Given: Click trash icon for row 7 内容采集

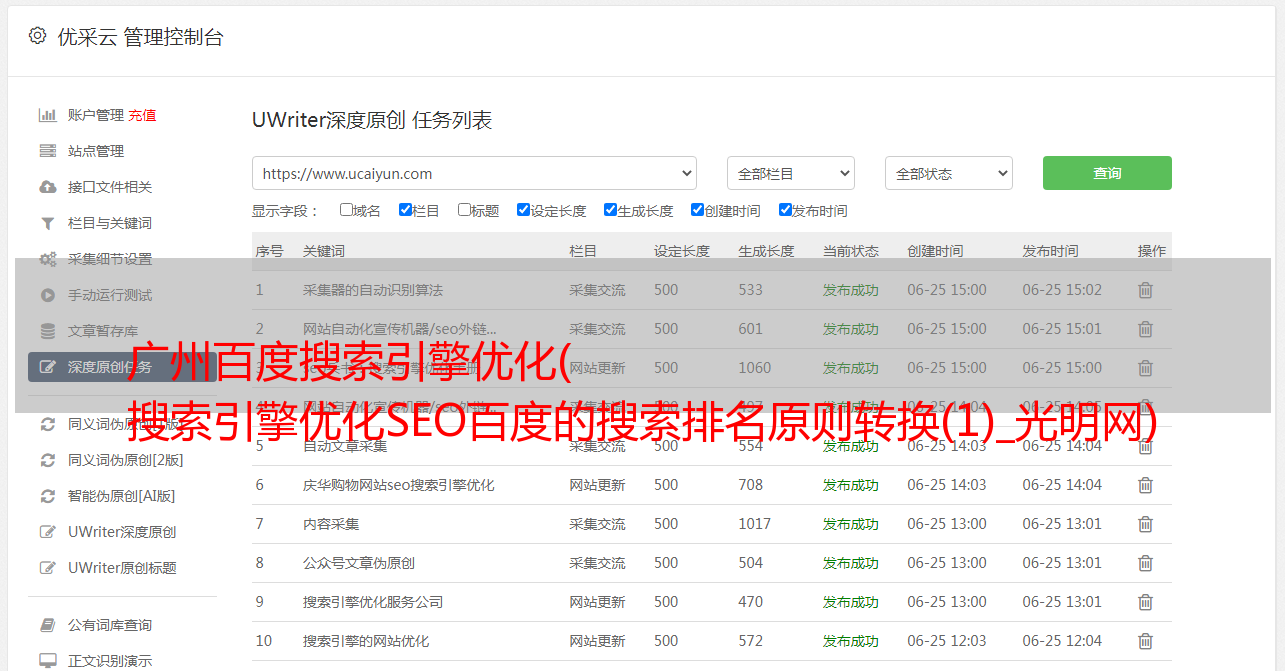Looking at the screenshot, I should 1145,524.
